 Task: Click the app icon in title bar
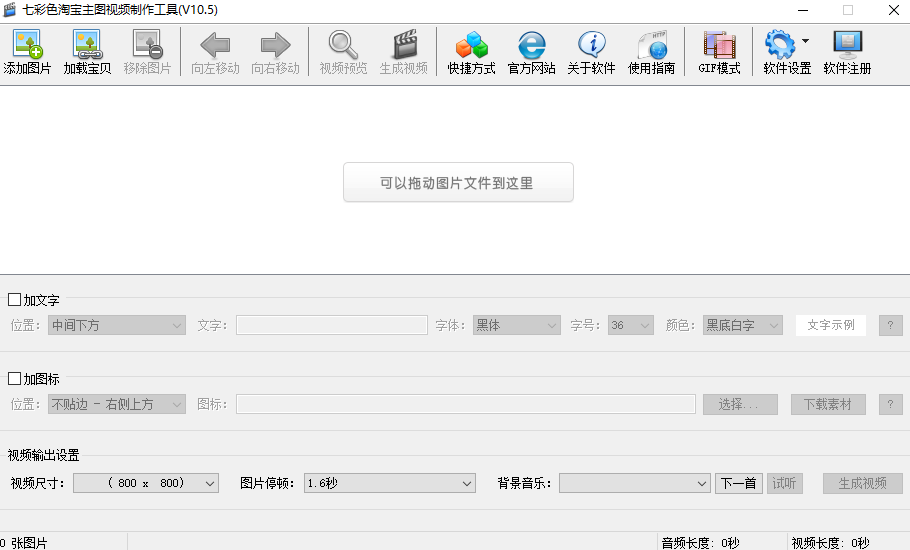9,10
